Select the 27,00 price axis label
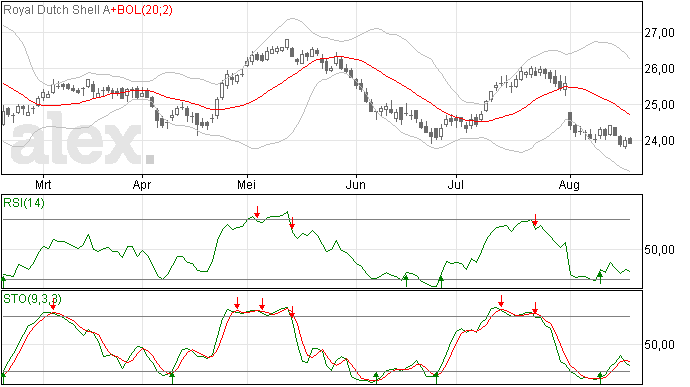 (x=659, y=33)
